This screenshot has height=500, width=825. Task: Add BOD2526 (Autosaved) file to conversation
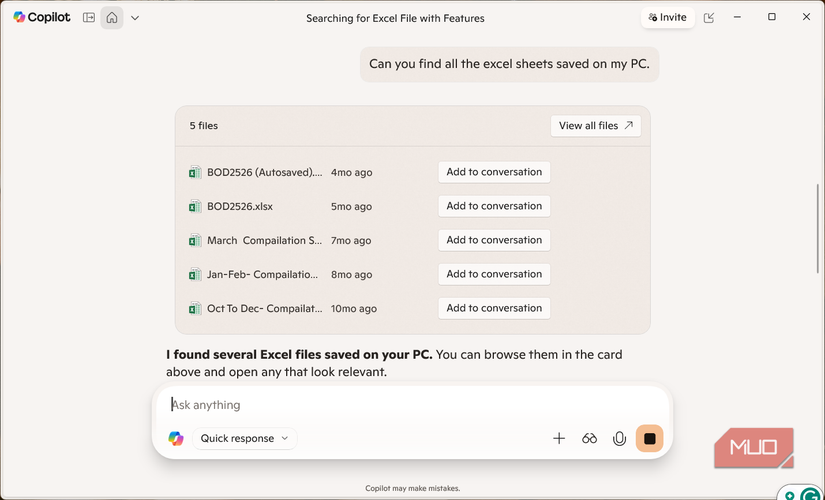click(494, 172)
